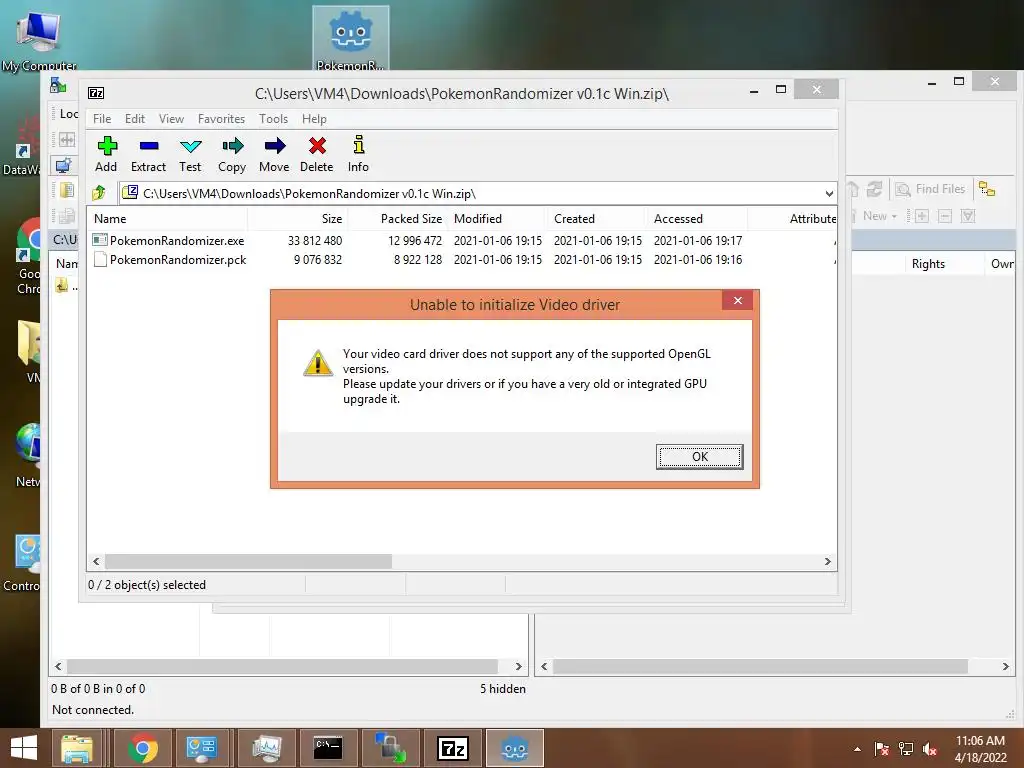Image resolution: width=1024 pixels, height=768 pixels.
Task: Expand the 7-Zip address path dropdown
Action: tap(829, 193)
